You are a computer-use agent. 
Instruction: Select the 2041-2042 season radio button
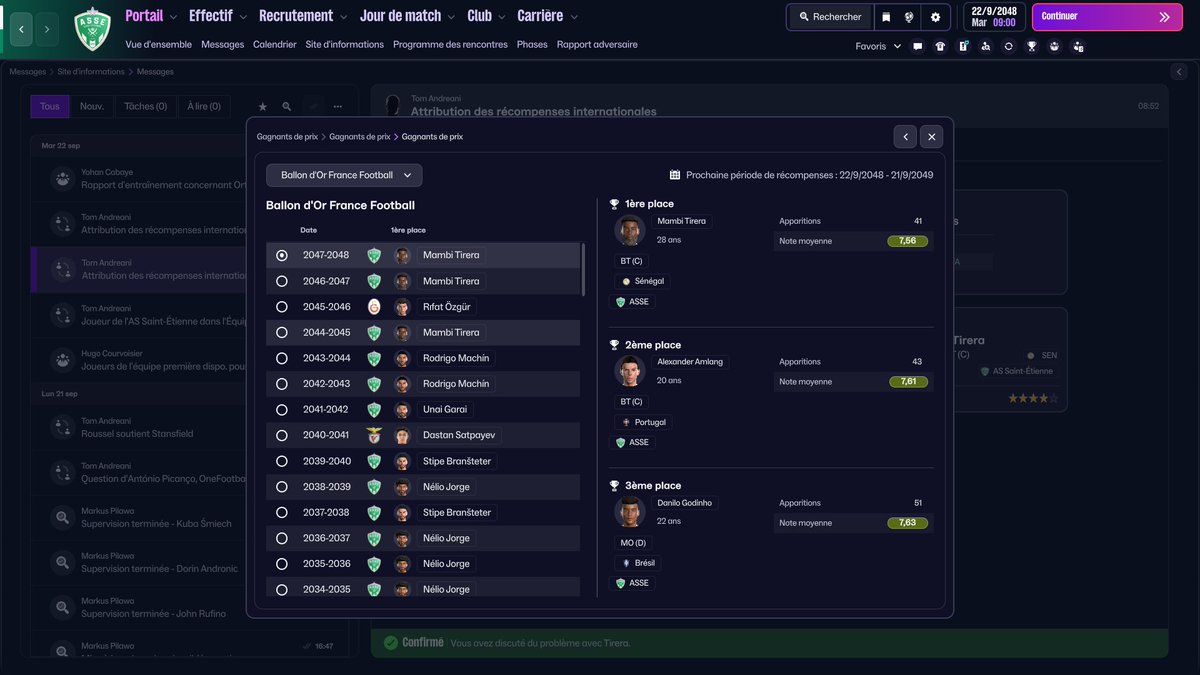[x=282, y=409]
